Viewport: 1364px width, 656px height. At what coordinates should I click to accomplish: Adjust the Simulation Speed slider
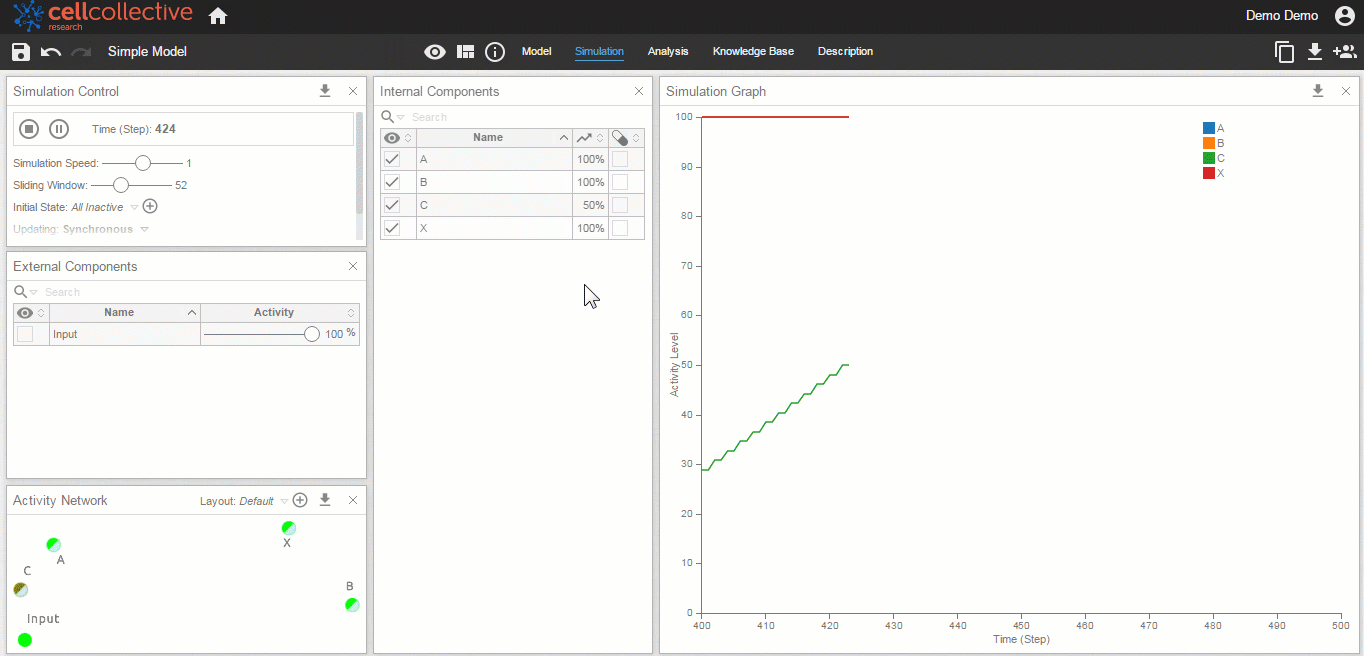click(x=143, y=163)
